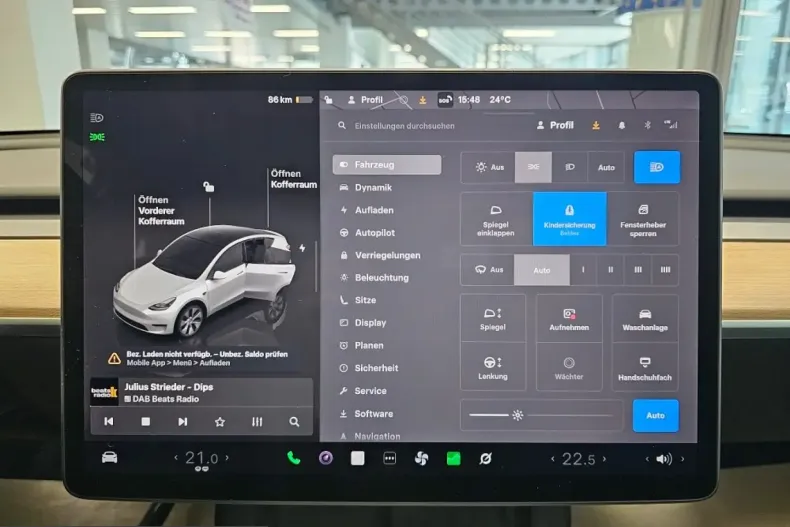Open the Handschuhfach glovebox
This screenshot has width=790, height=527.
(x=645, y=368)
